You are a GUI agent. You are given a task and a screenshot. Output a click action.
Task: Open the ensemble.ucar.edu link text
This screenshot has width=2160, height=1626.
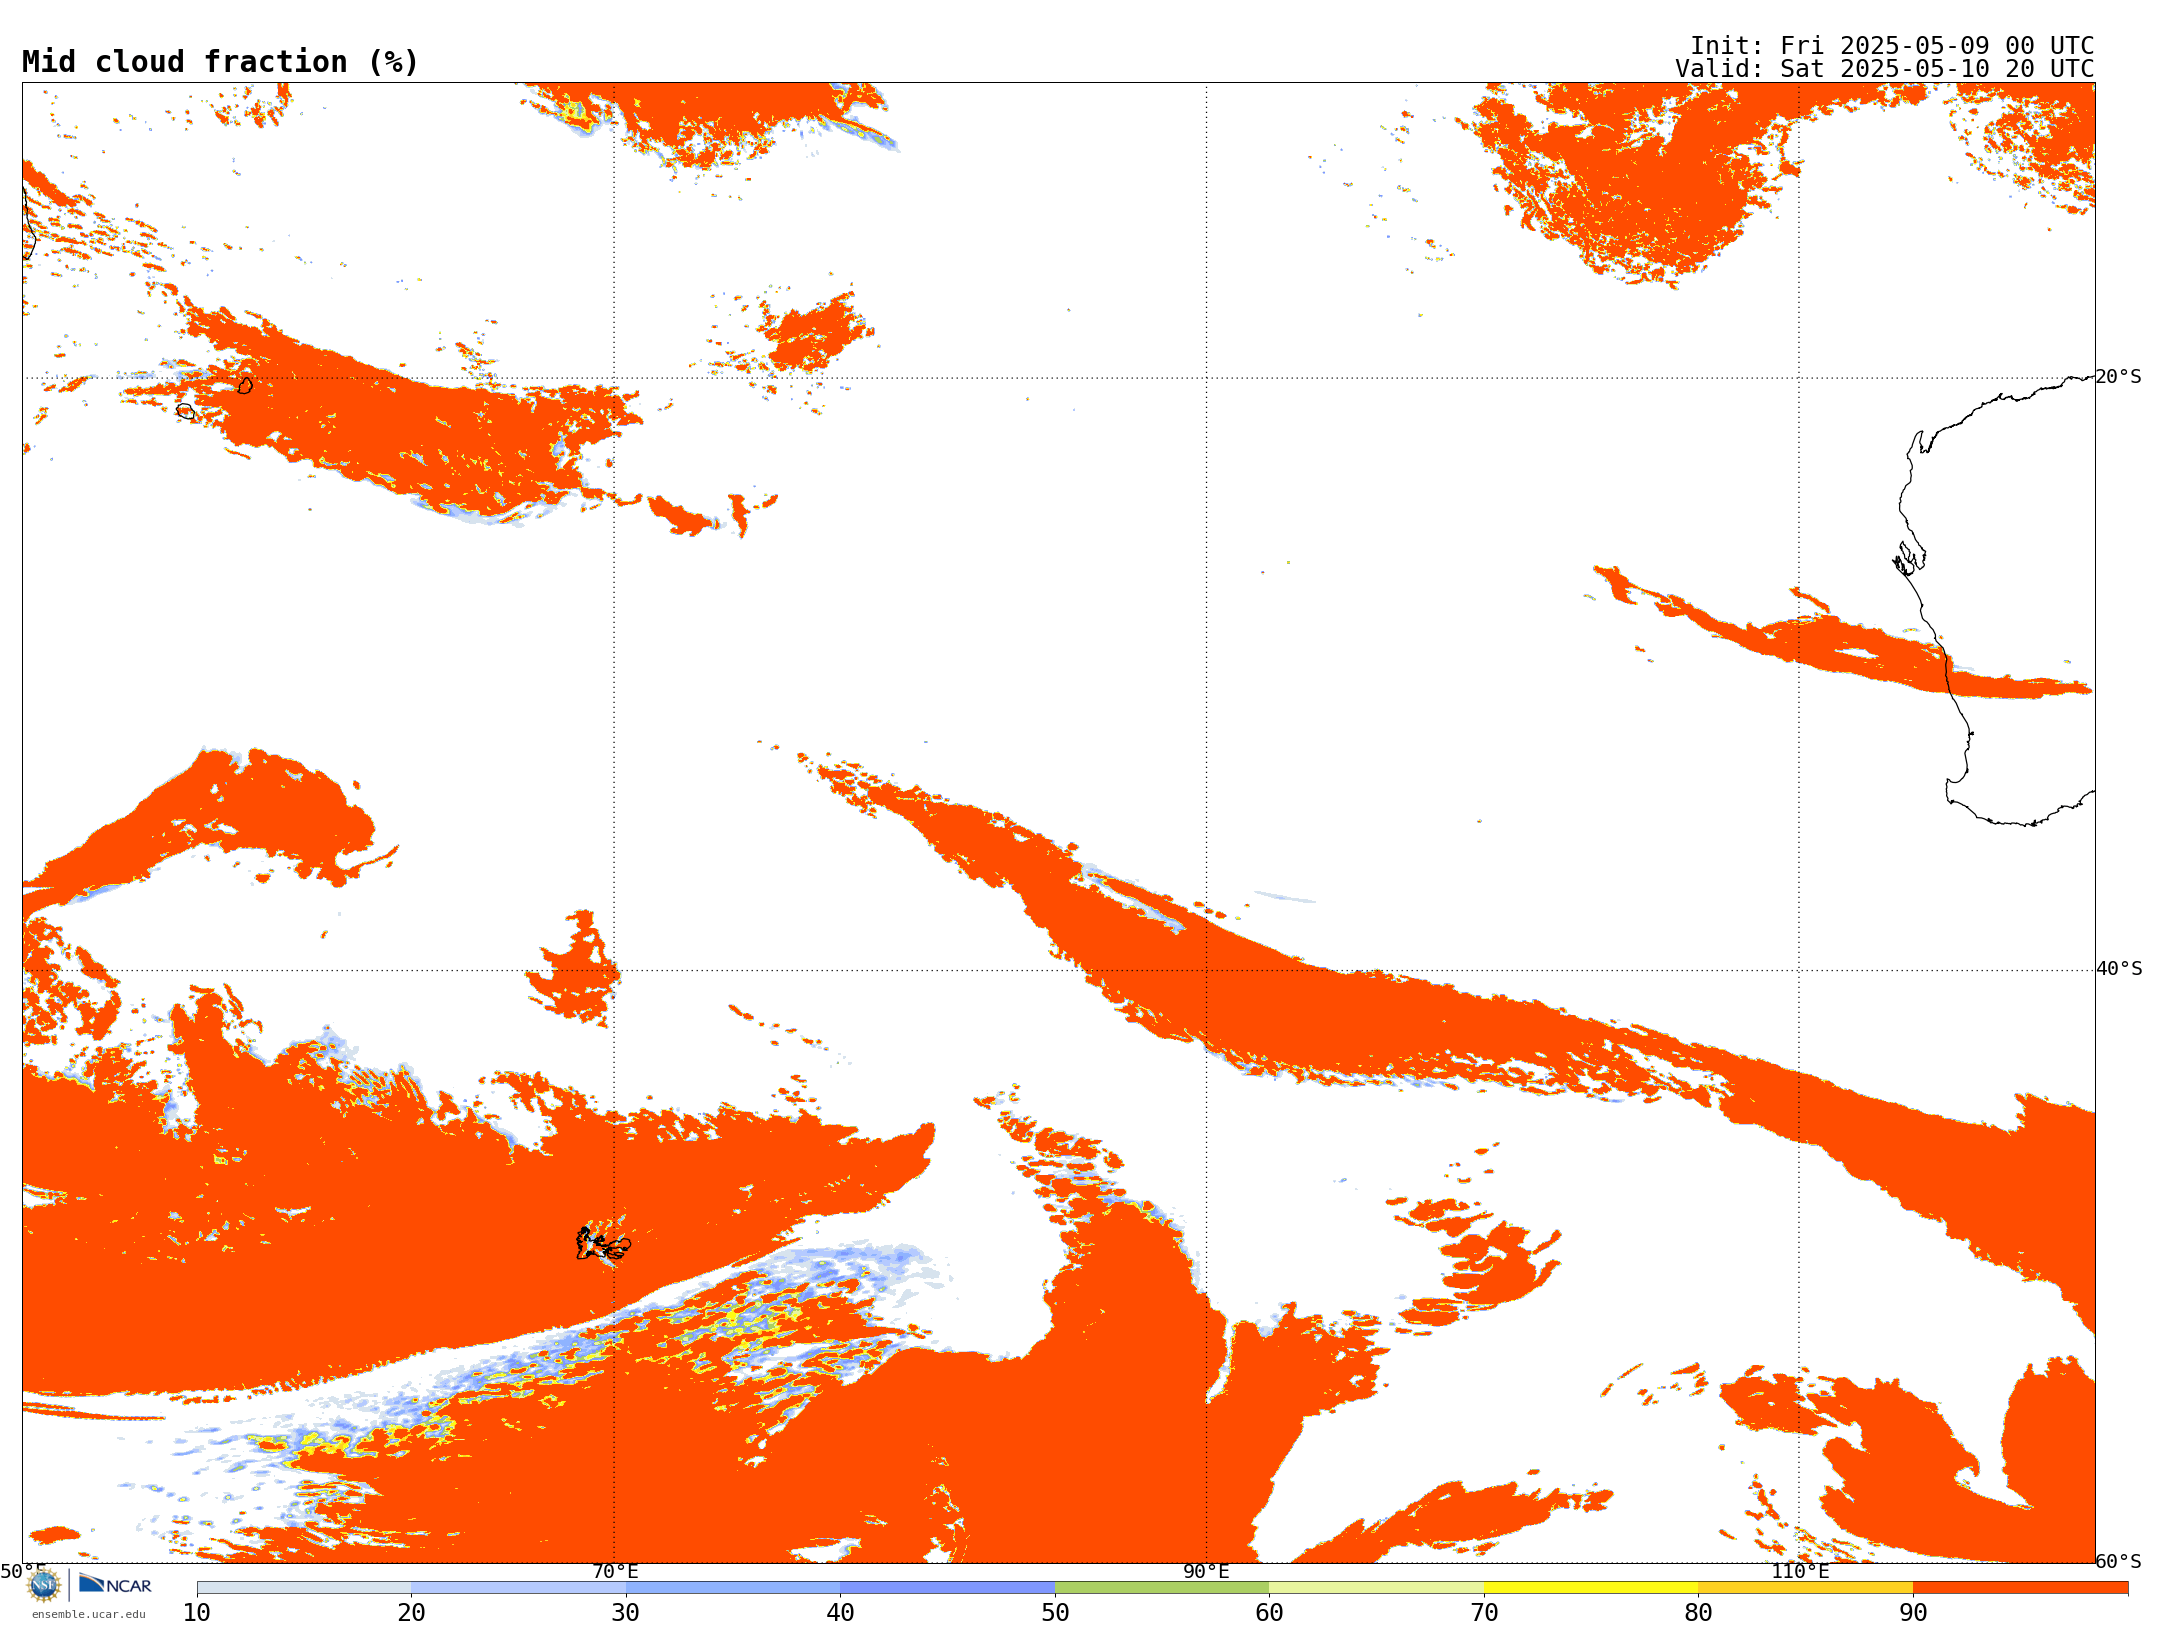coord(89,1614)
